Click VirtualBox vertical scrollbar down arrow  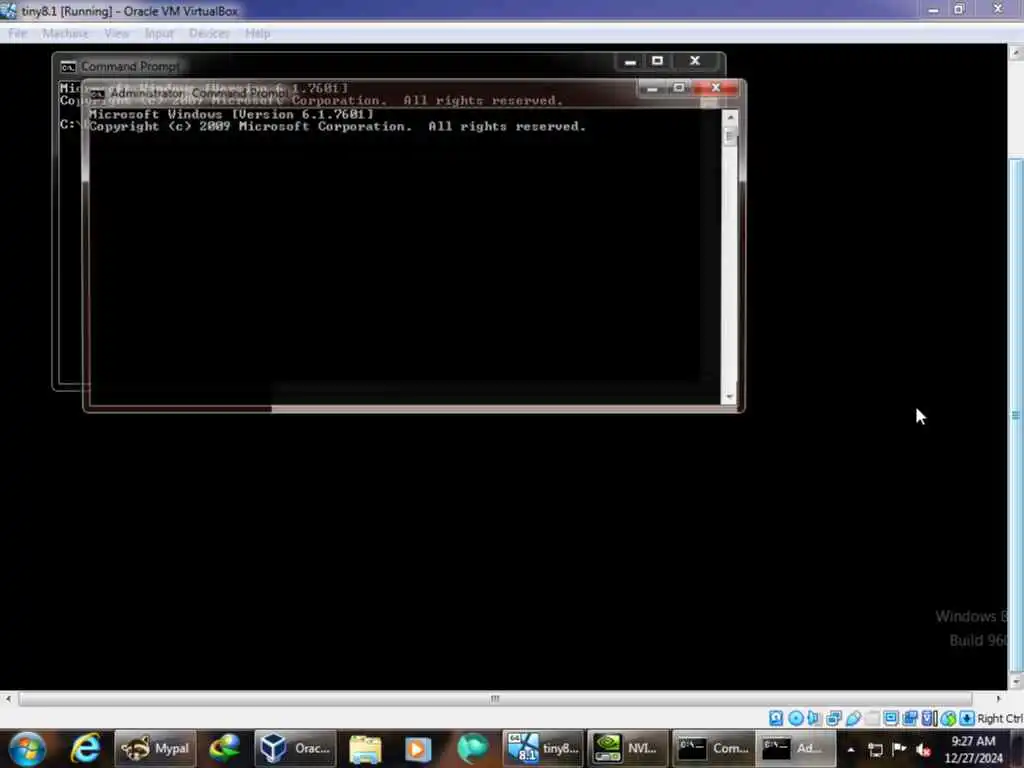coord(1016,682)
